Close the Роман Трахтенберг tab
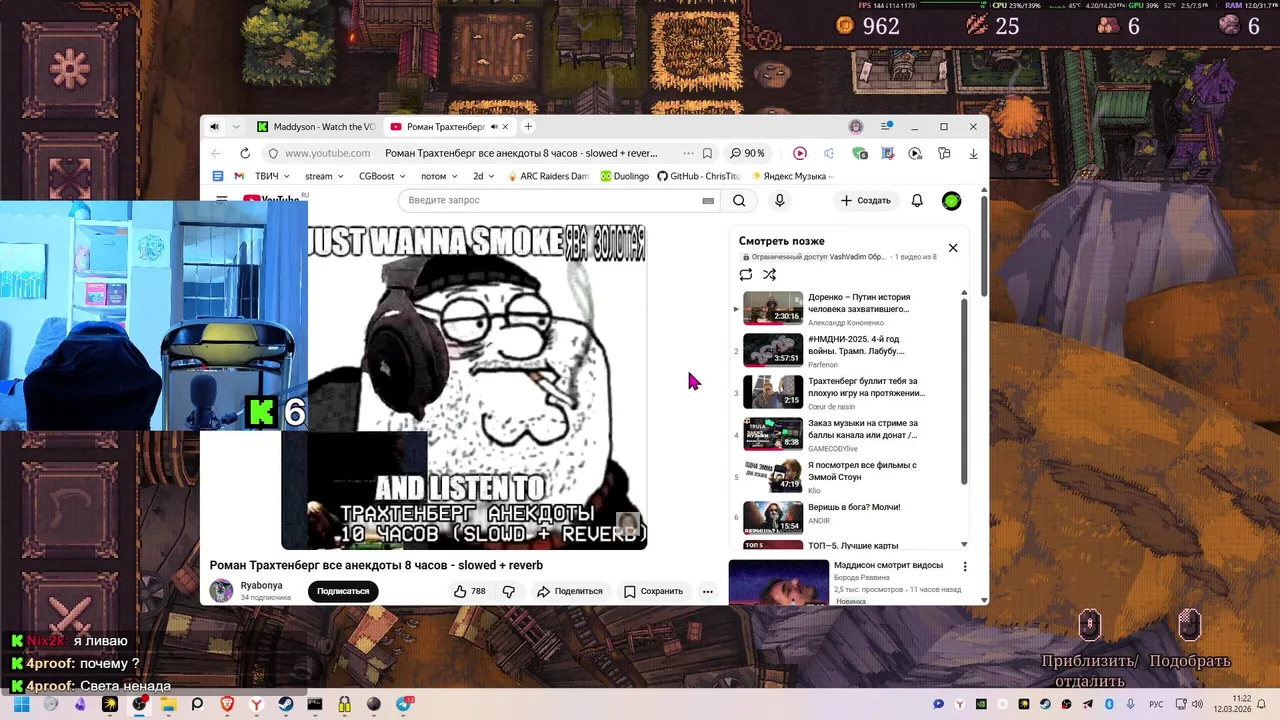Image resolution: width=1280 pixels, height=720 pixels. (x=505, y=127)
